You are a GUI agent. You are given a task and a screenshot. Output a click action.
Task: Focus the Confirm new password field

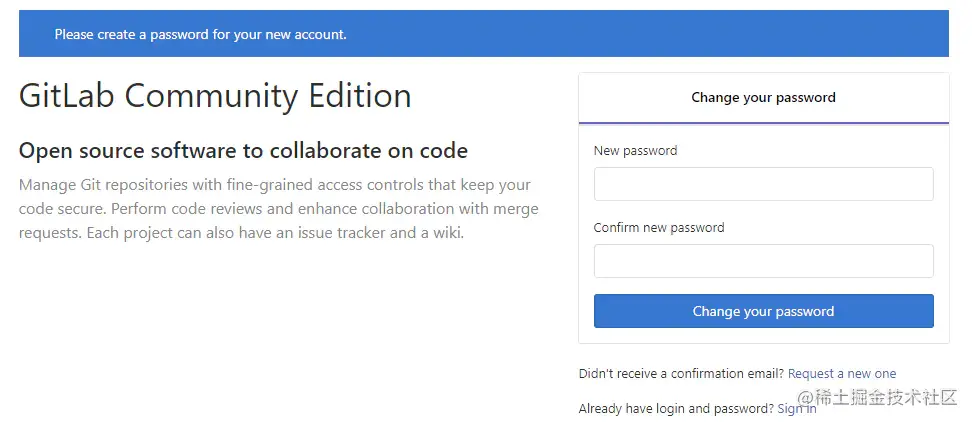point(763,261)
